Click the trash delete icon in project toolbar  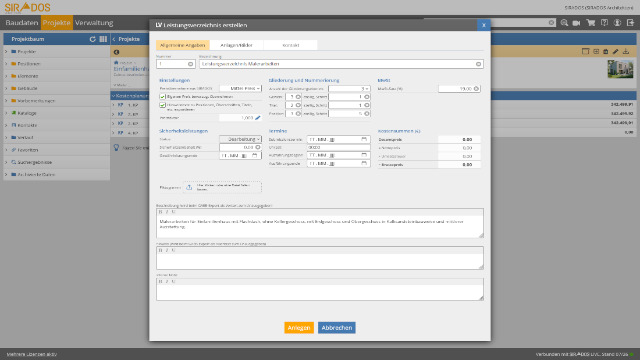click(x=606, y=51)
